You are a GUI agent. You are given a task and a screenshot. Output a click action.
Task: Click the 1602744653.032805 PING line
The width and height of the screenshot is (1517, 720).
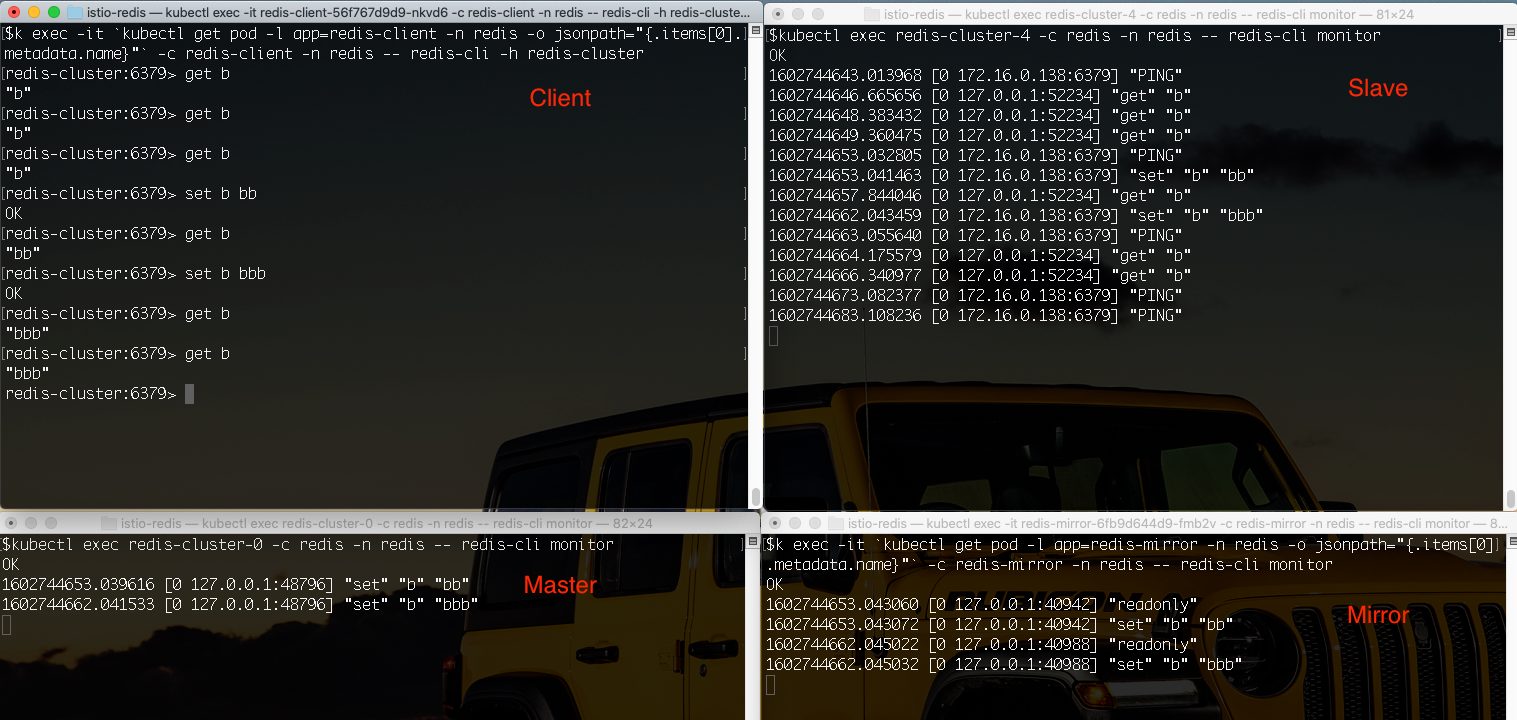click(x=974, y=156)
